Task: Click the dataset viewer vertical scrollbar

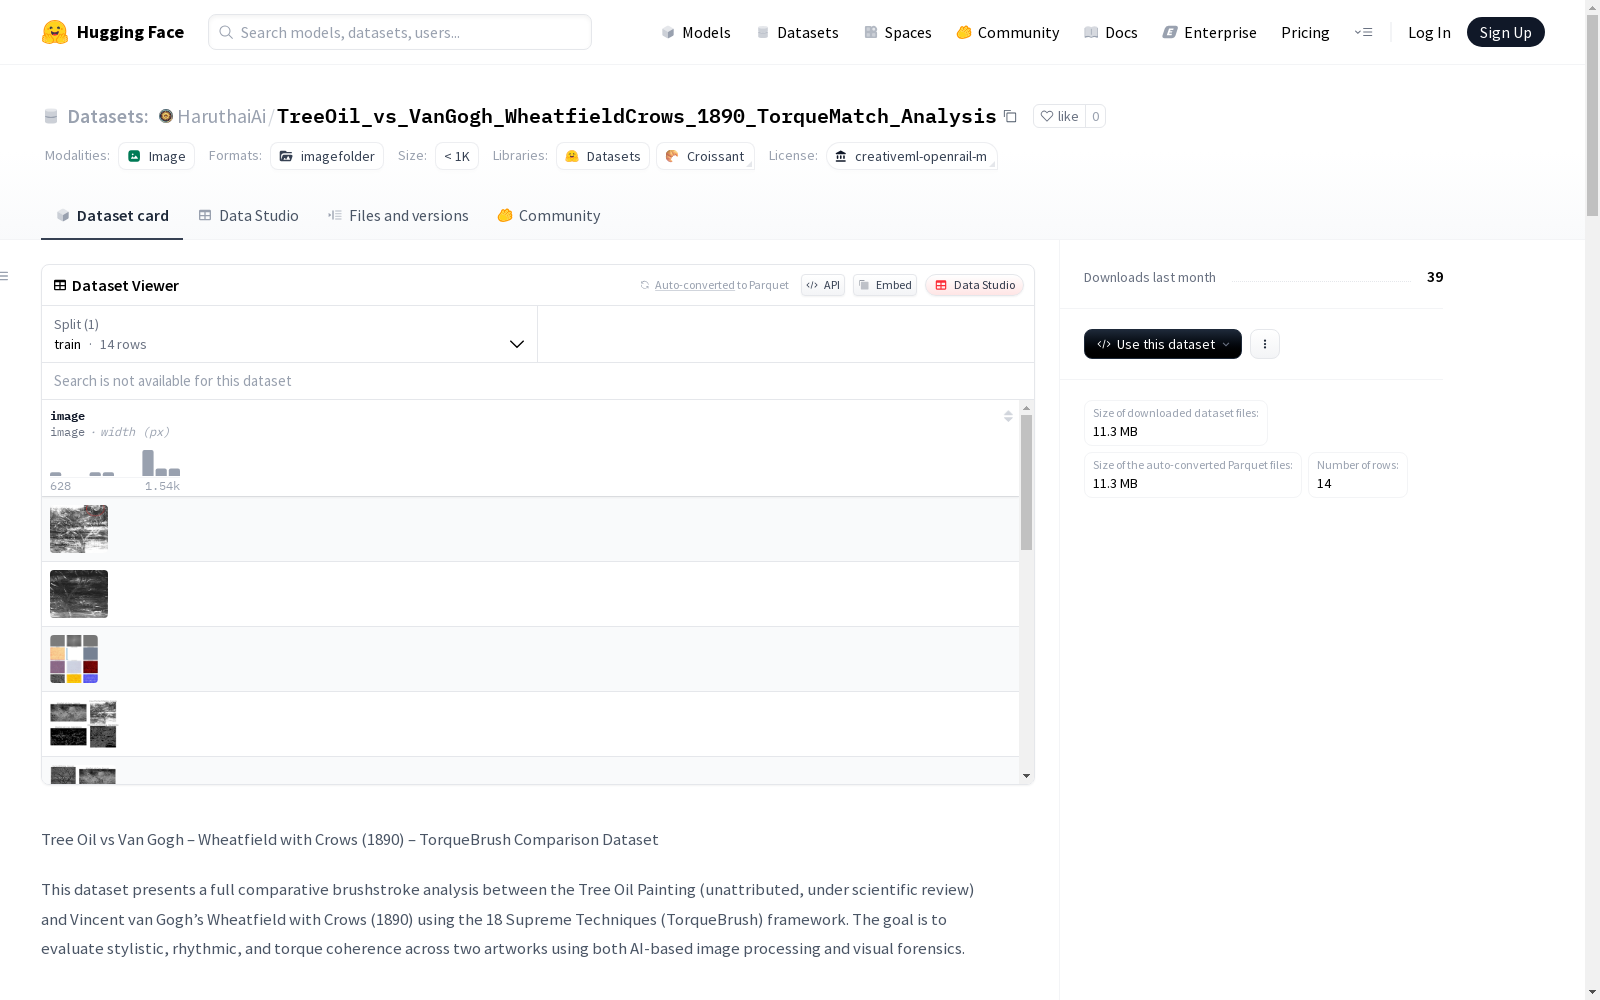Action: coord(1026,482)
